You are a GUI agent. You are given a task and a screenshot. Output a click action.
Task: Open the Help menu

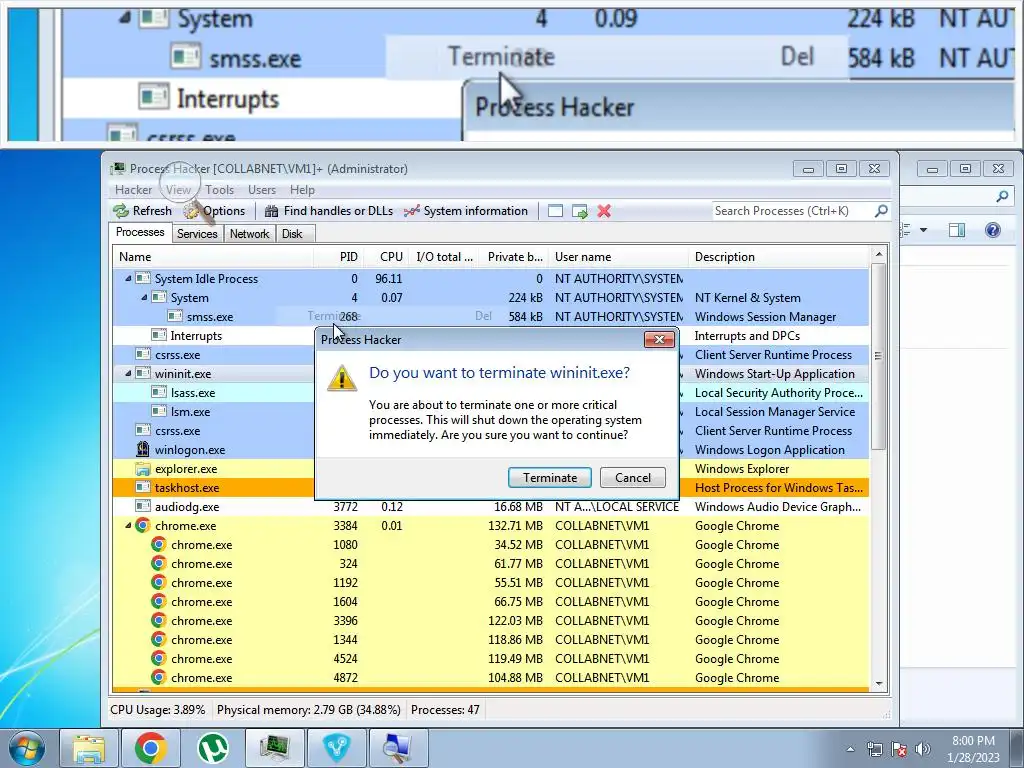click(302, 189)
